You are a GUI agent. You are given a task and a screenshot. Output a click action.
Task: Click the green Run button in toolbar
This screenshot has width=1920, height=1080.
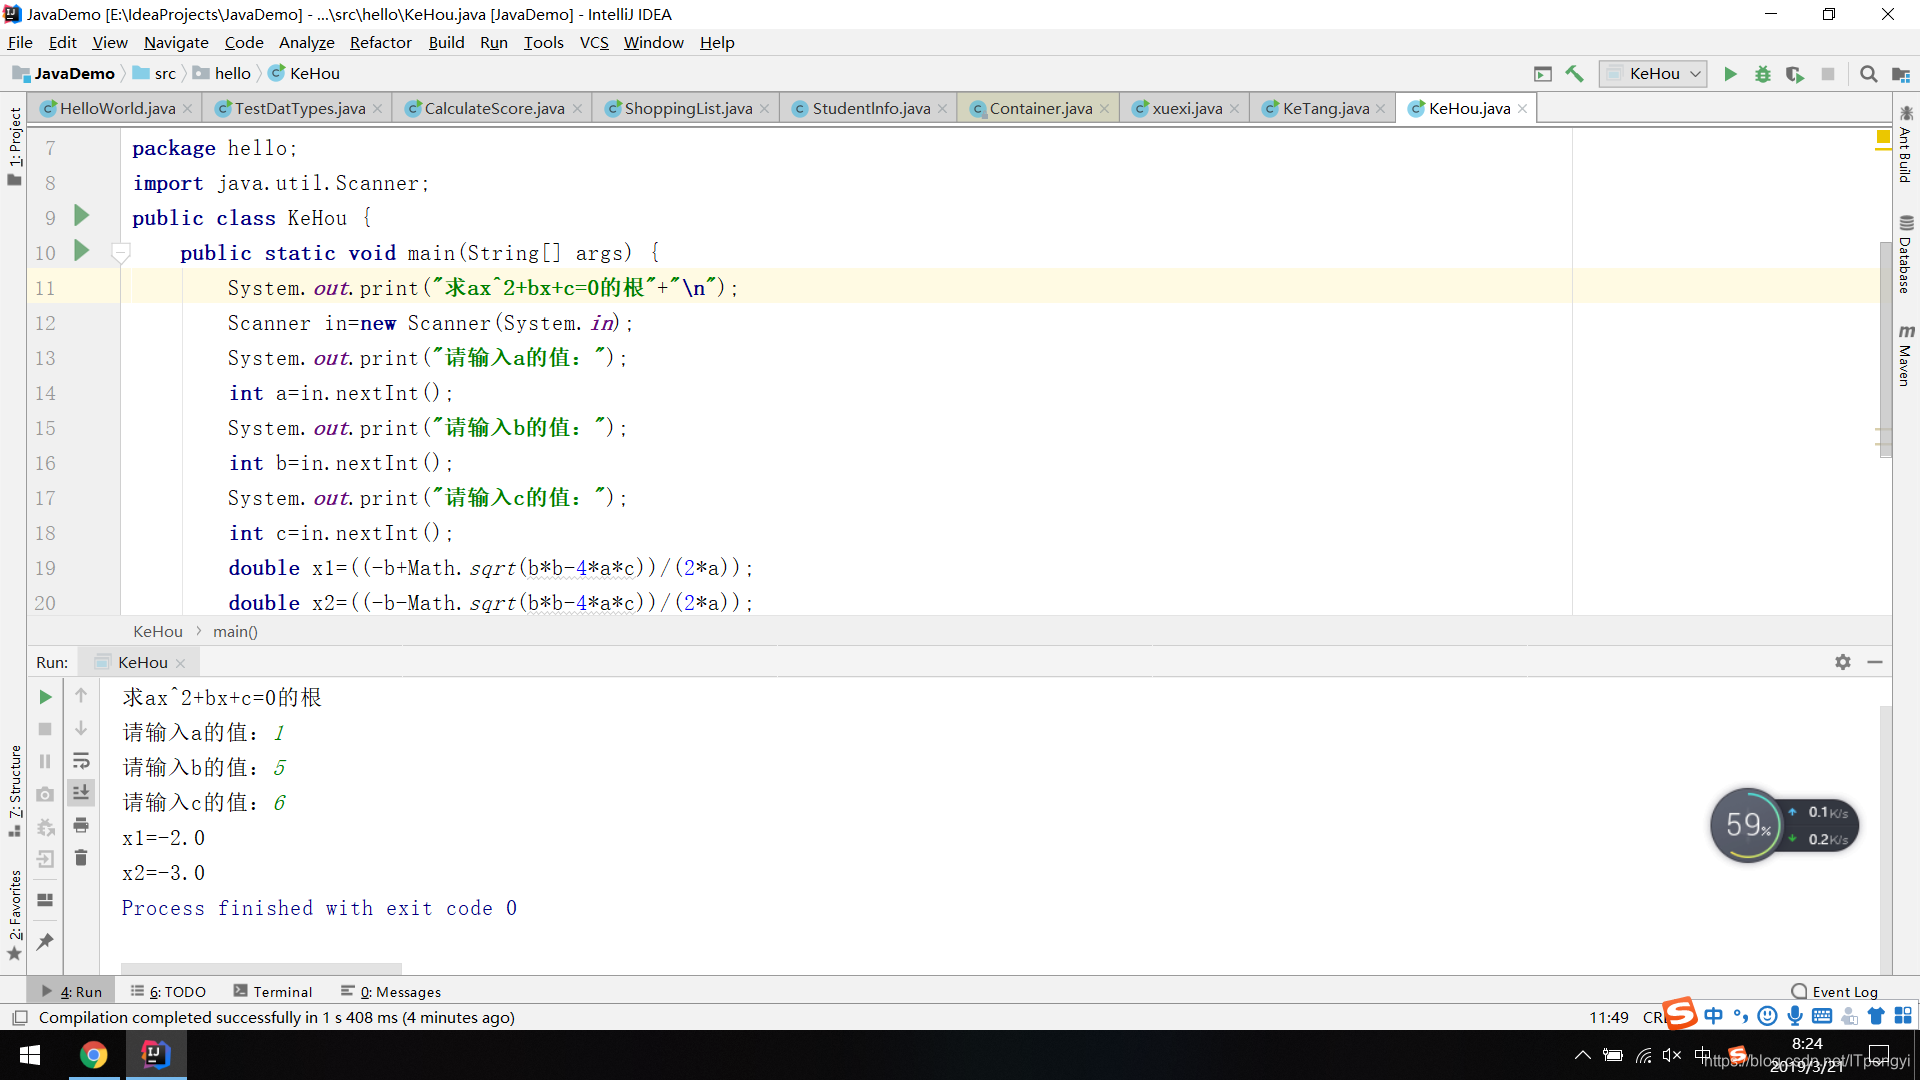(1730, 74)
